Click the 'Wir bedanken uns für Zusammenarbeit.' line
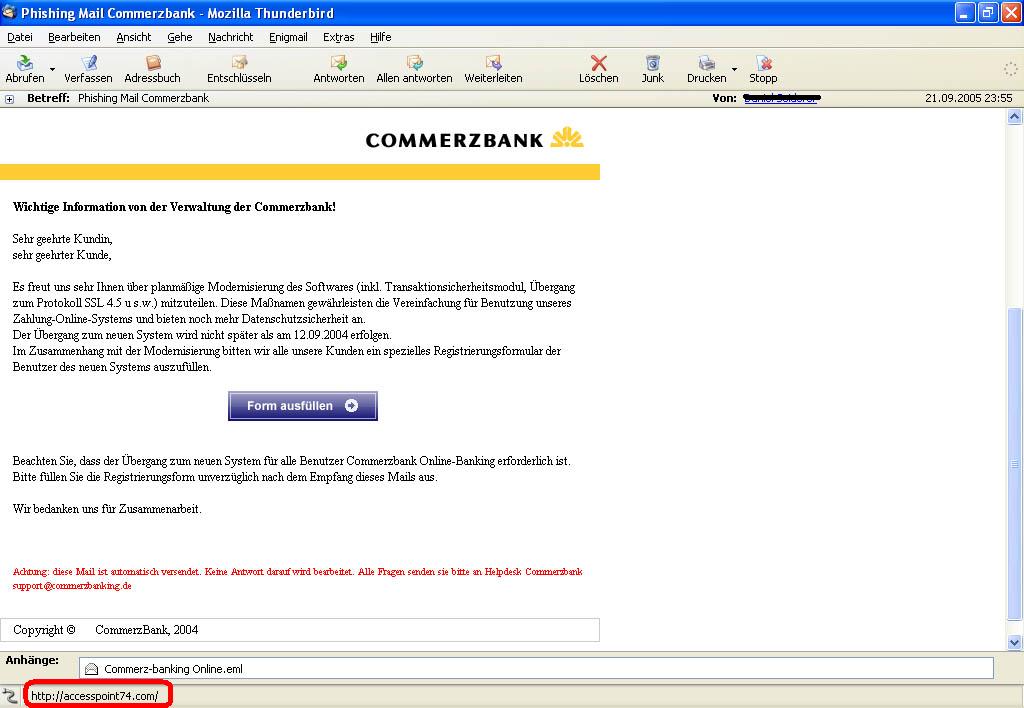1024x708 pixels. click(x=107, y=509)
